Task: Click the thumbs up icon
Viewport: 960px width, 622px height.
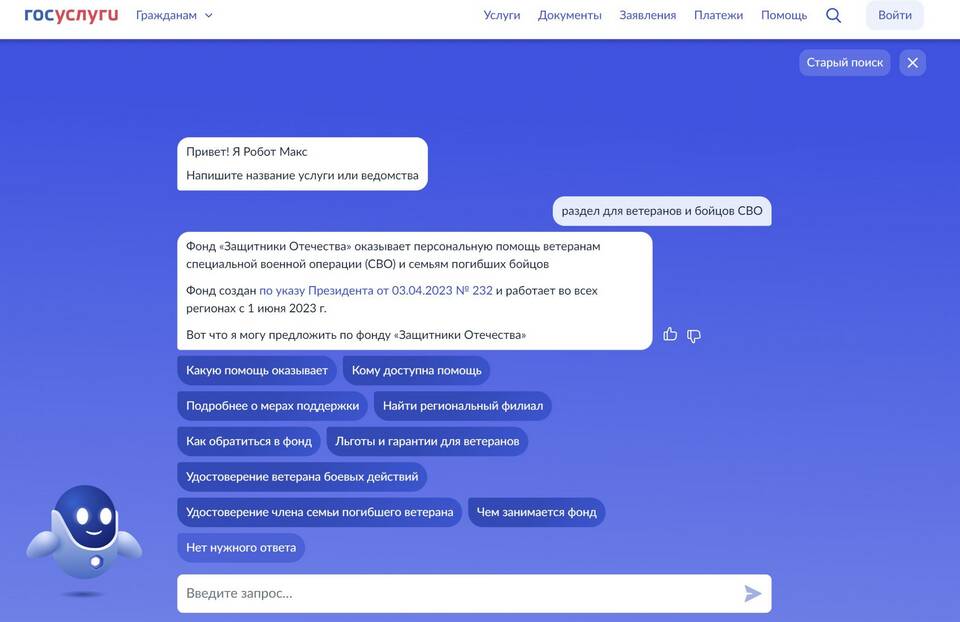Action: pyautogui.click(x=670, y=335)
